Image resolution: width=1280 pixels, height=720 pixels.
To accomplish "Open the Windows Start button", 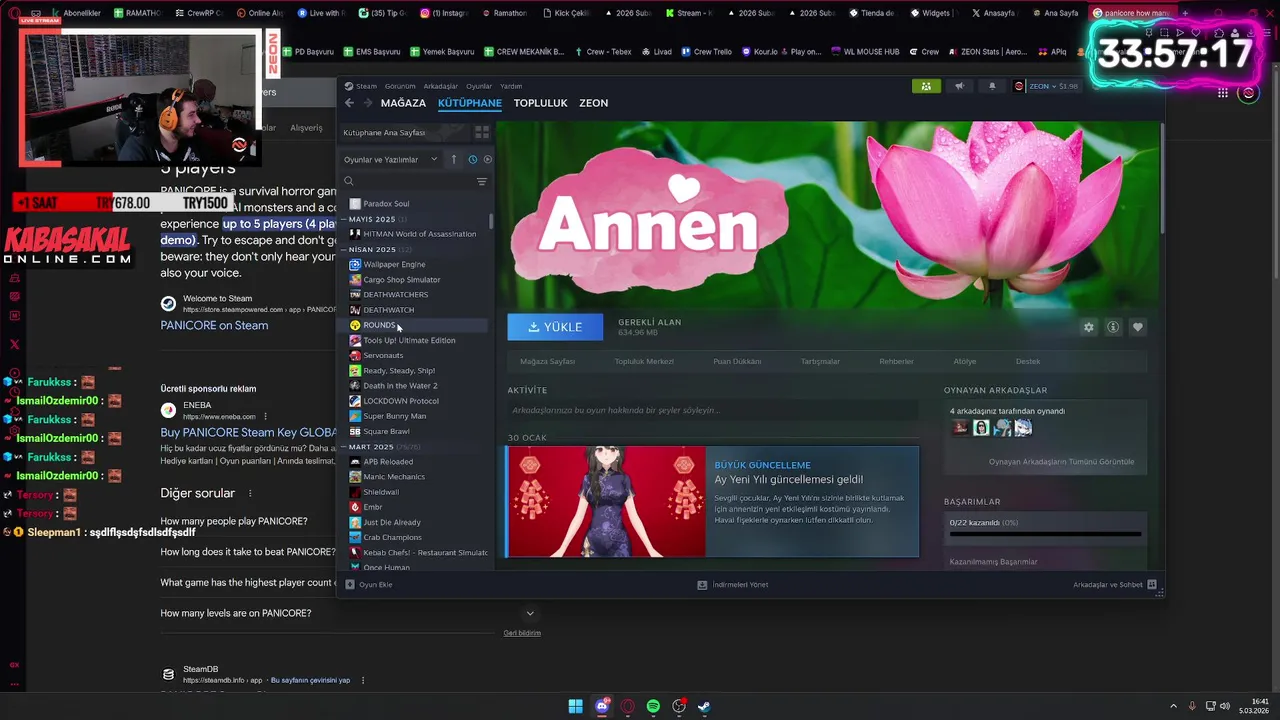I will (x=576, y=706).
